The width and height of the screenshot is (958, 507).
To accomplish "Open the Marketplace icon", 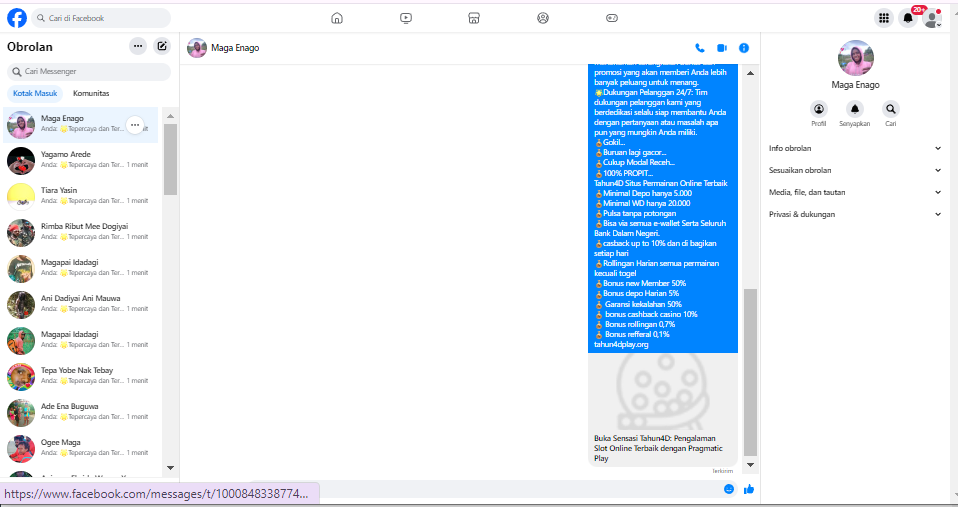I will [474, 18].
